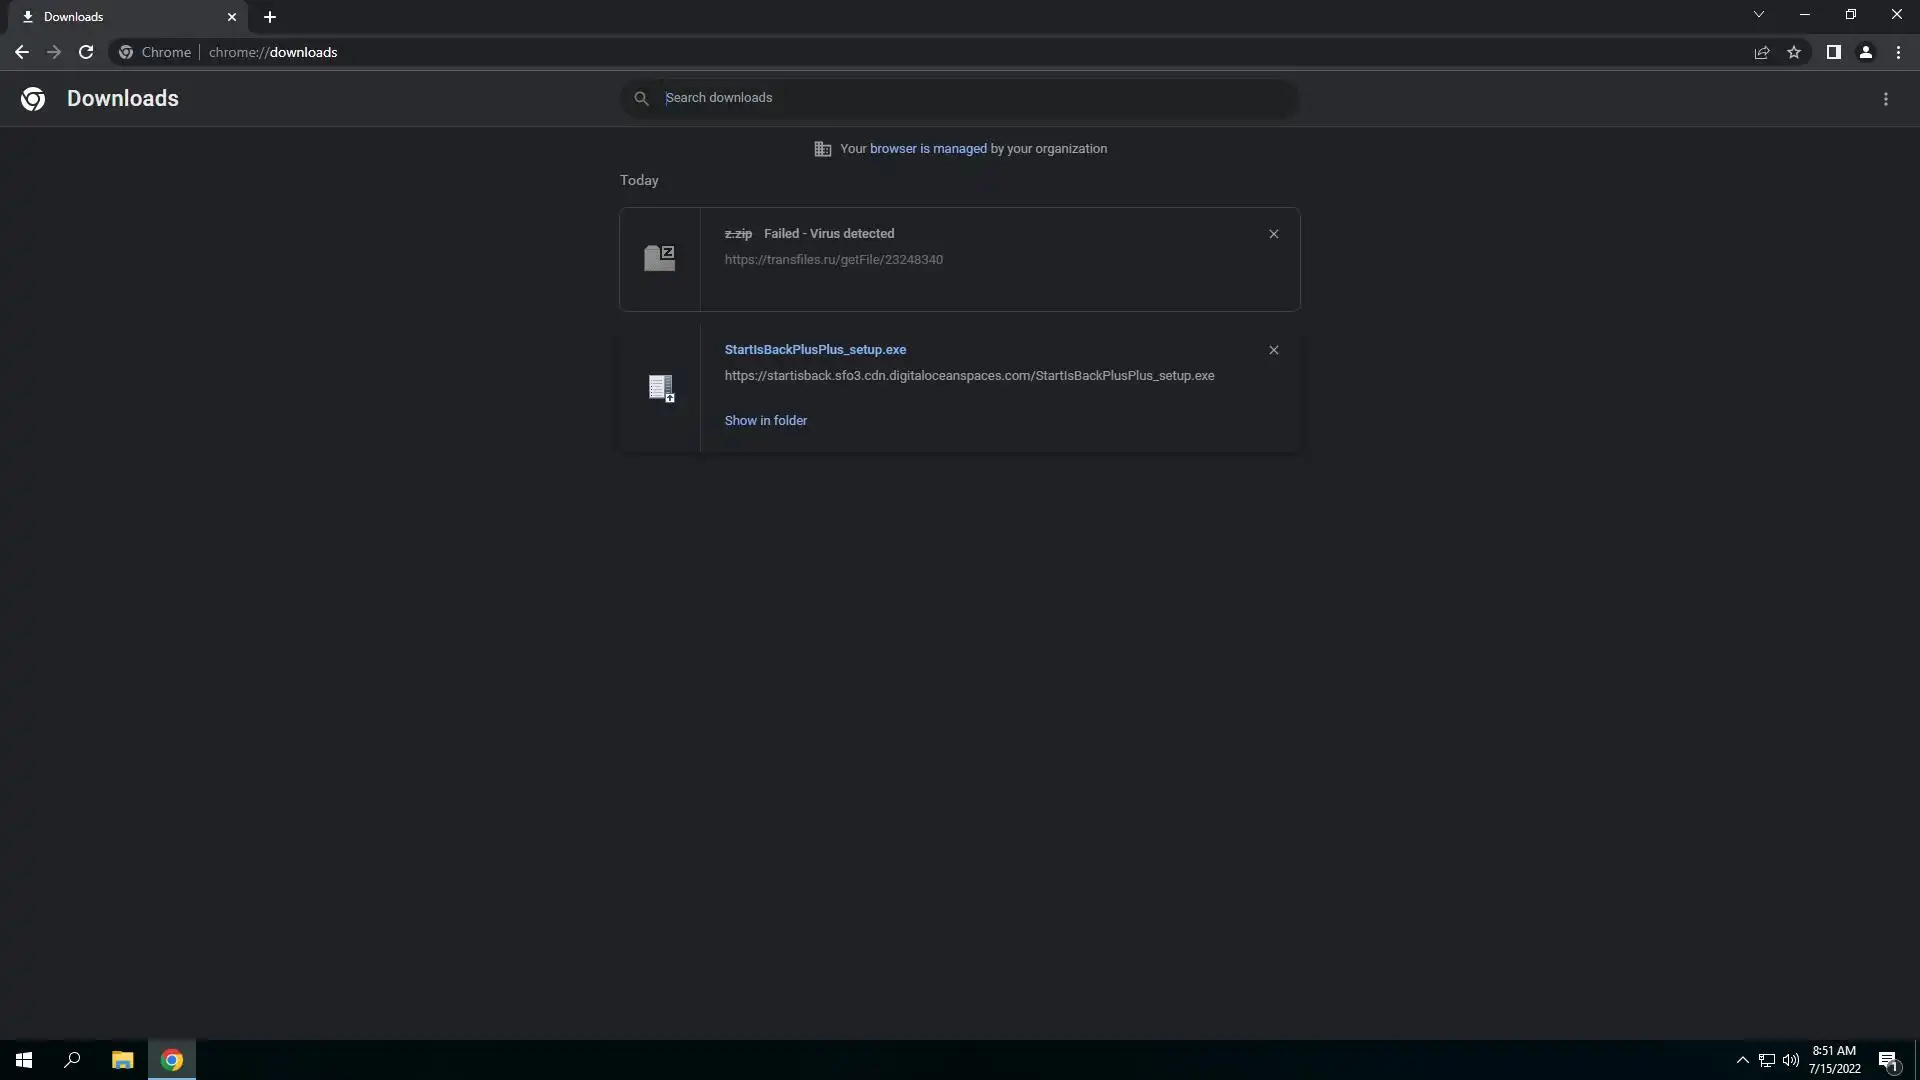
Task: Remove StartIsBackPlusPlus_setup.exe from list
Action: click(x=1273, y=350)
